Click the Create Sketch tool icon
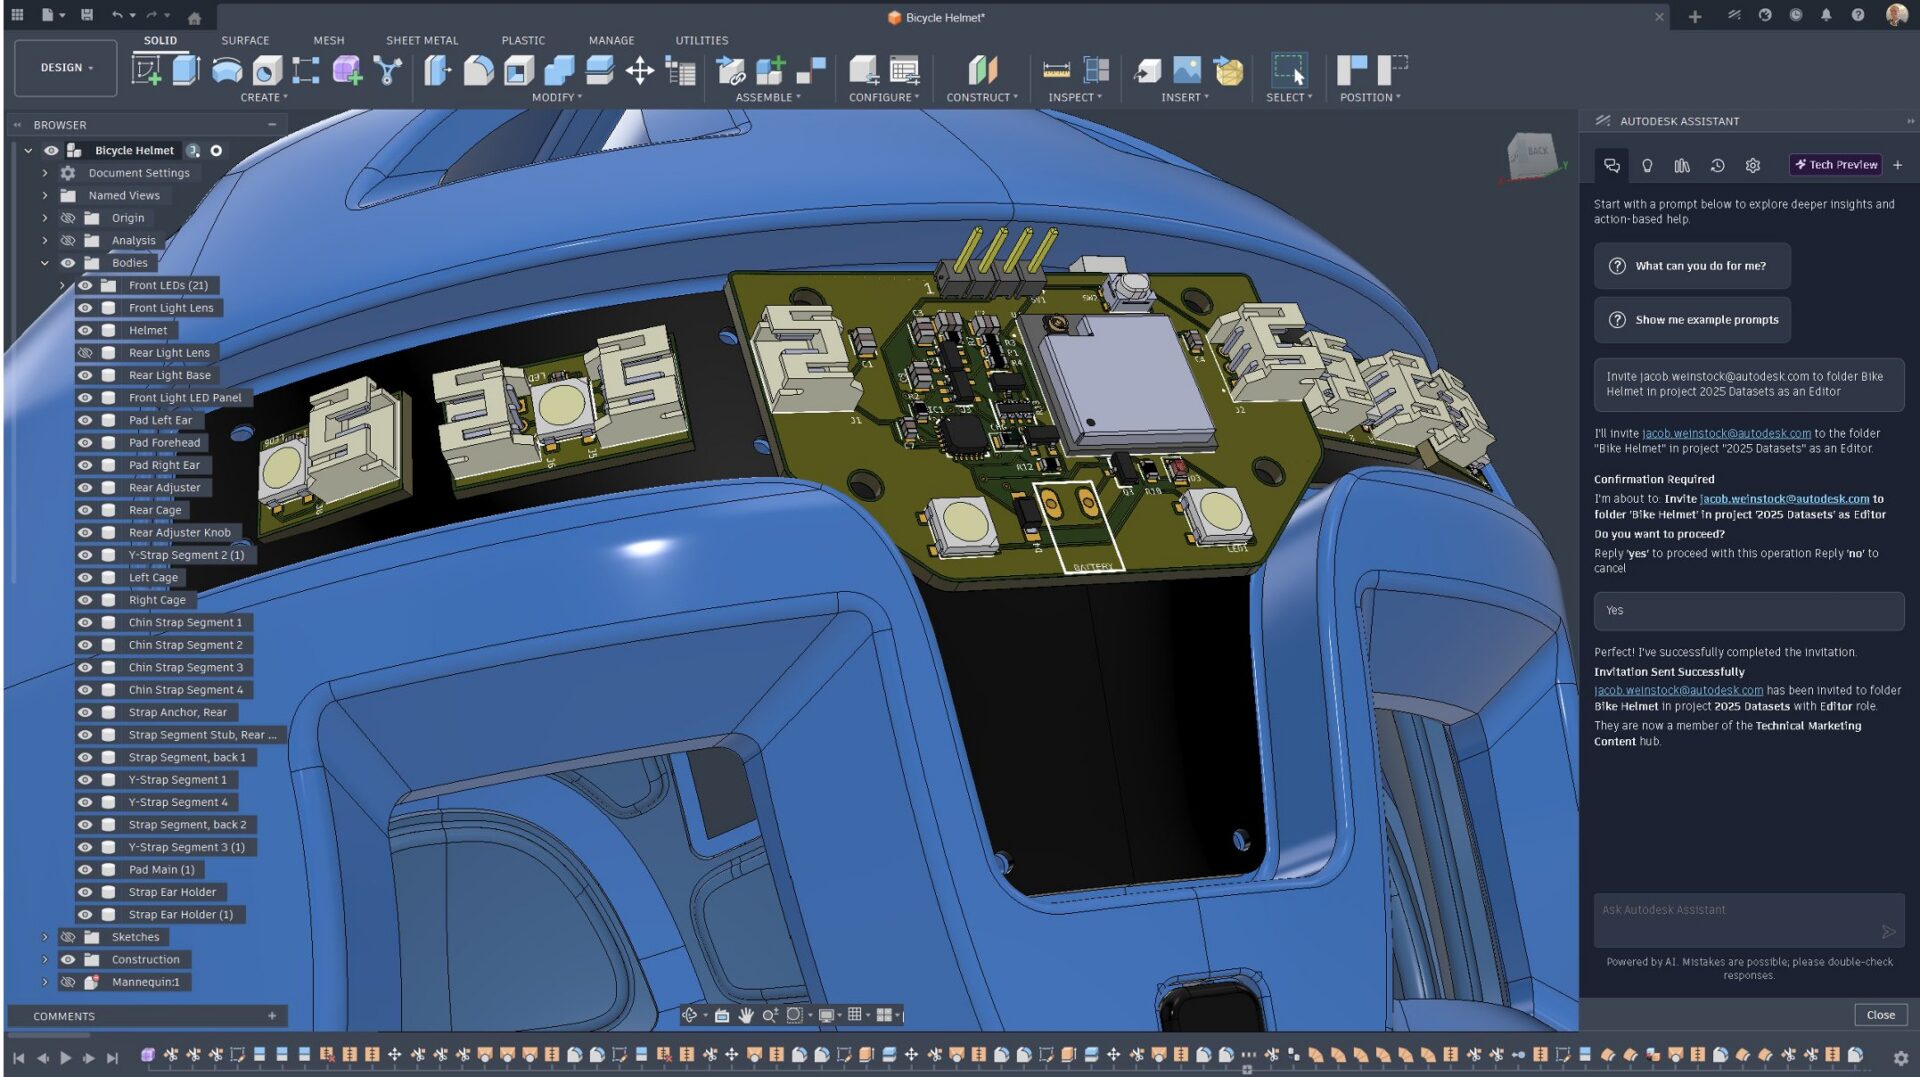The image size is (1920, 1077). (147, 70)
